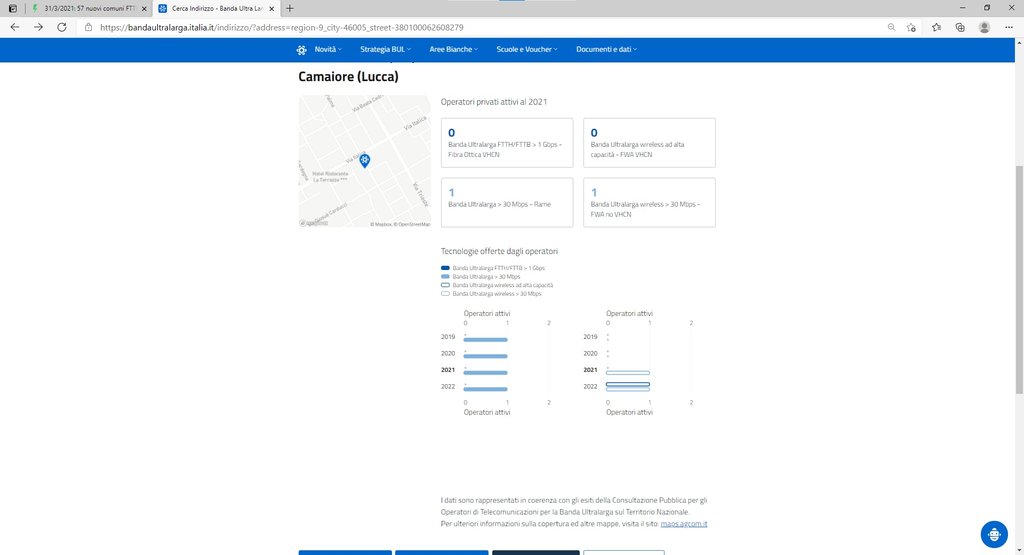Image resolution: width=1024 pixels, height=555 pixels.
Task: Follow the maps.agcom.it link
Action: 683,524
